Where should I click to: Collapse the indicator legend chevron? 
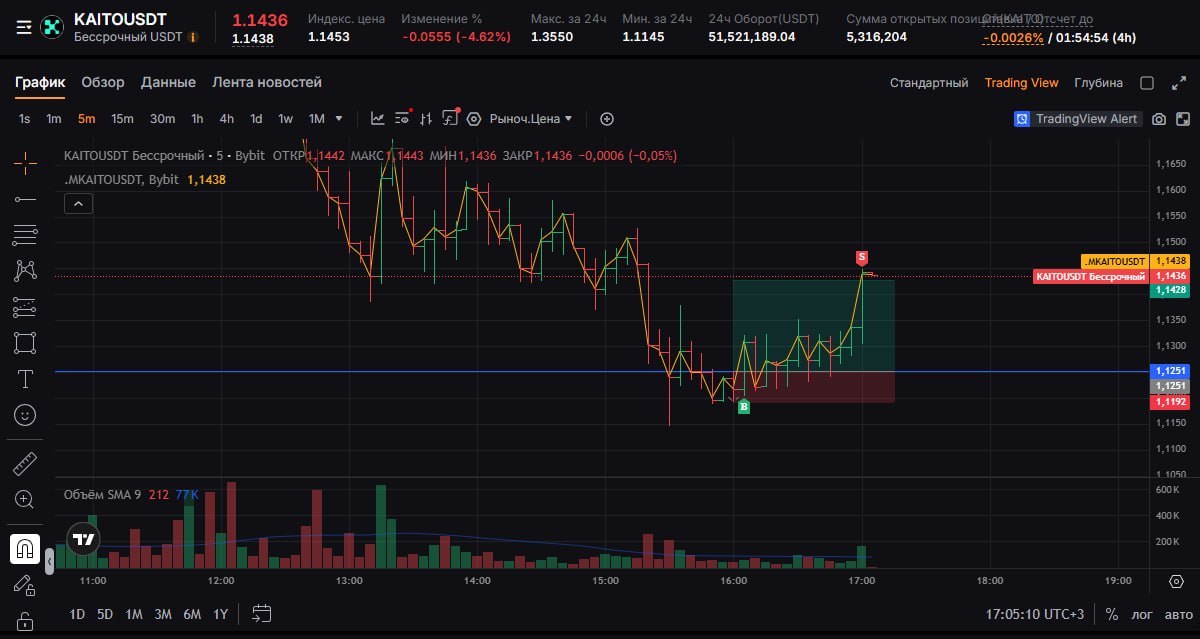(x=78, y=204)
